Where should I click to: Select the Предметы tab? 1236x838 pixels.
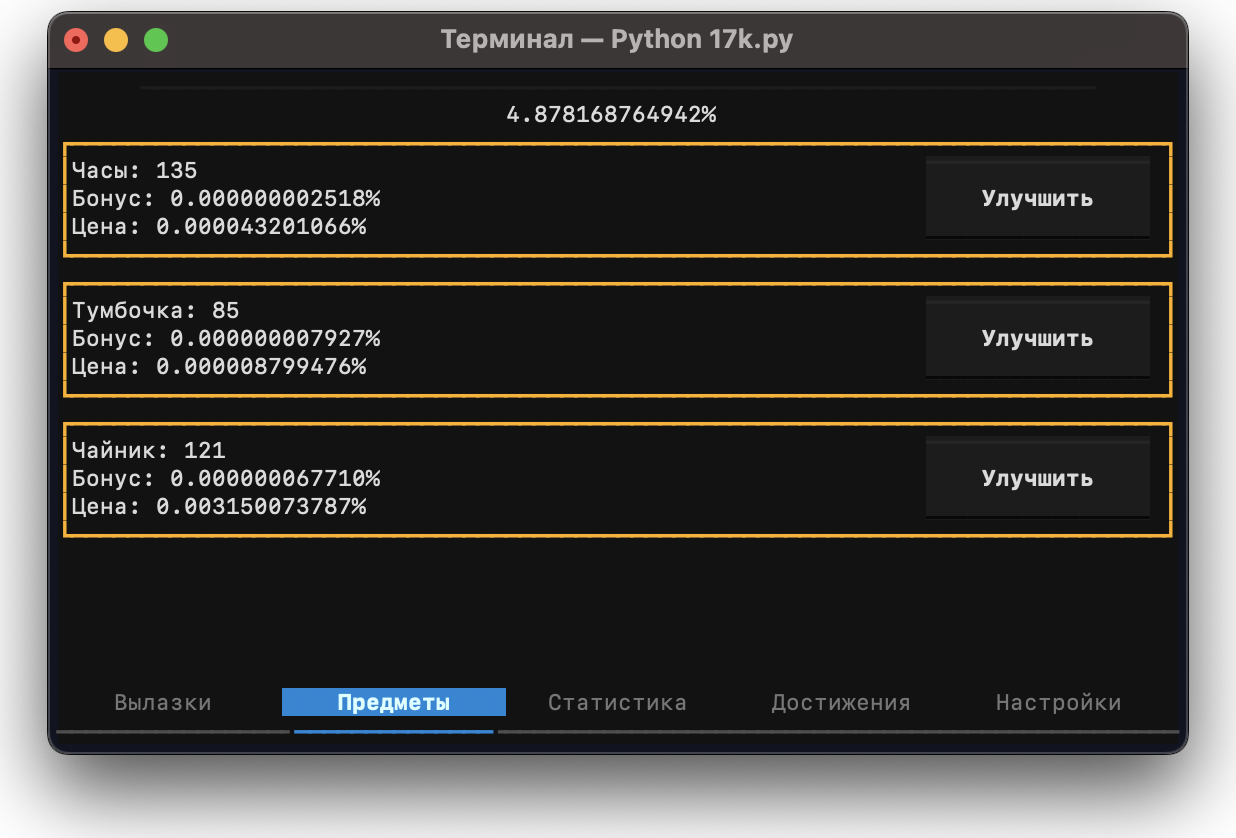[x=393, y=703]
